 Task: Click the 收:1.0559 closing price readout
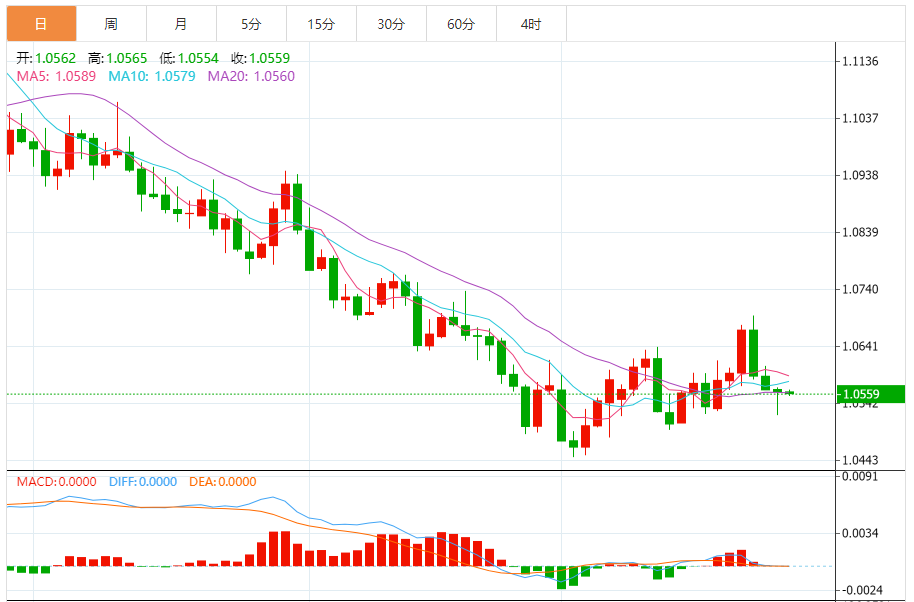(x=261, y=58)
